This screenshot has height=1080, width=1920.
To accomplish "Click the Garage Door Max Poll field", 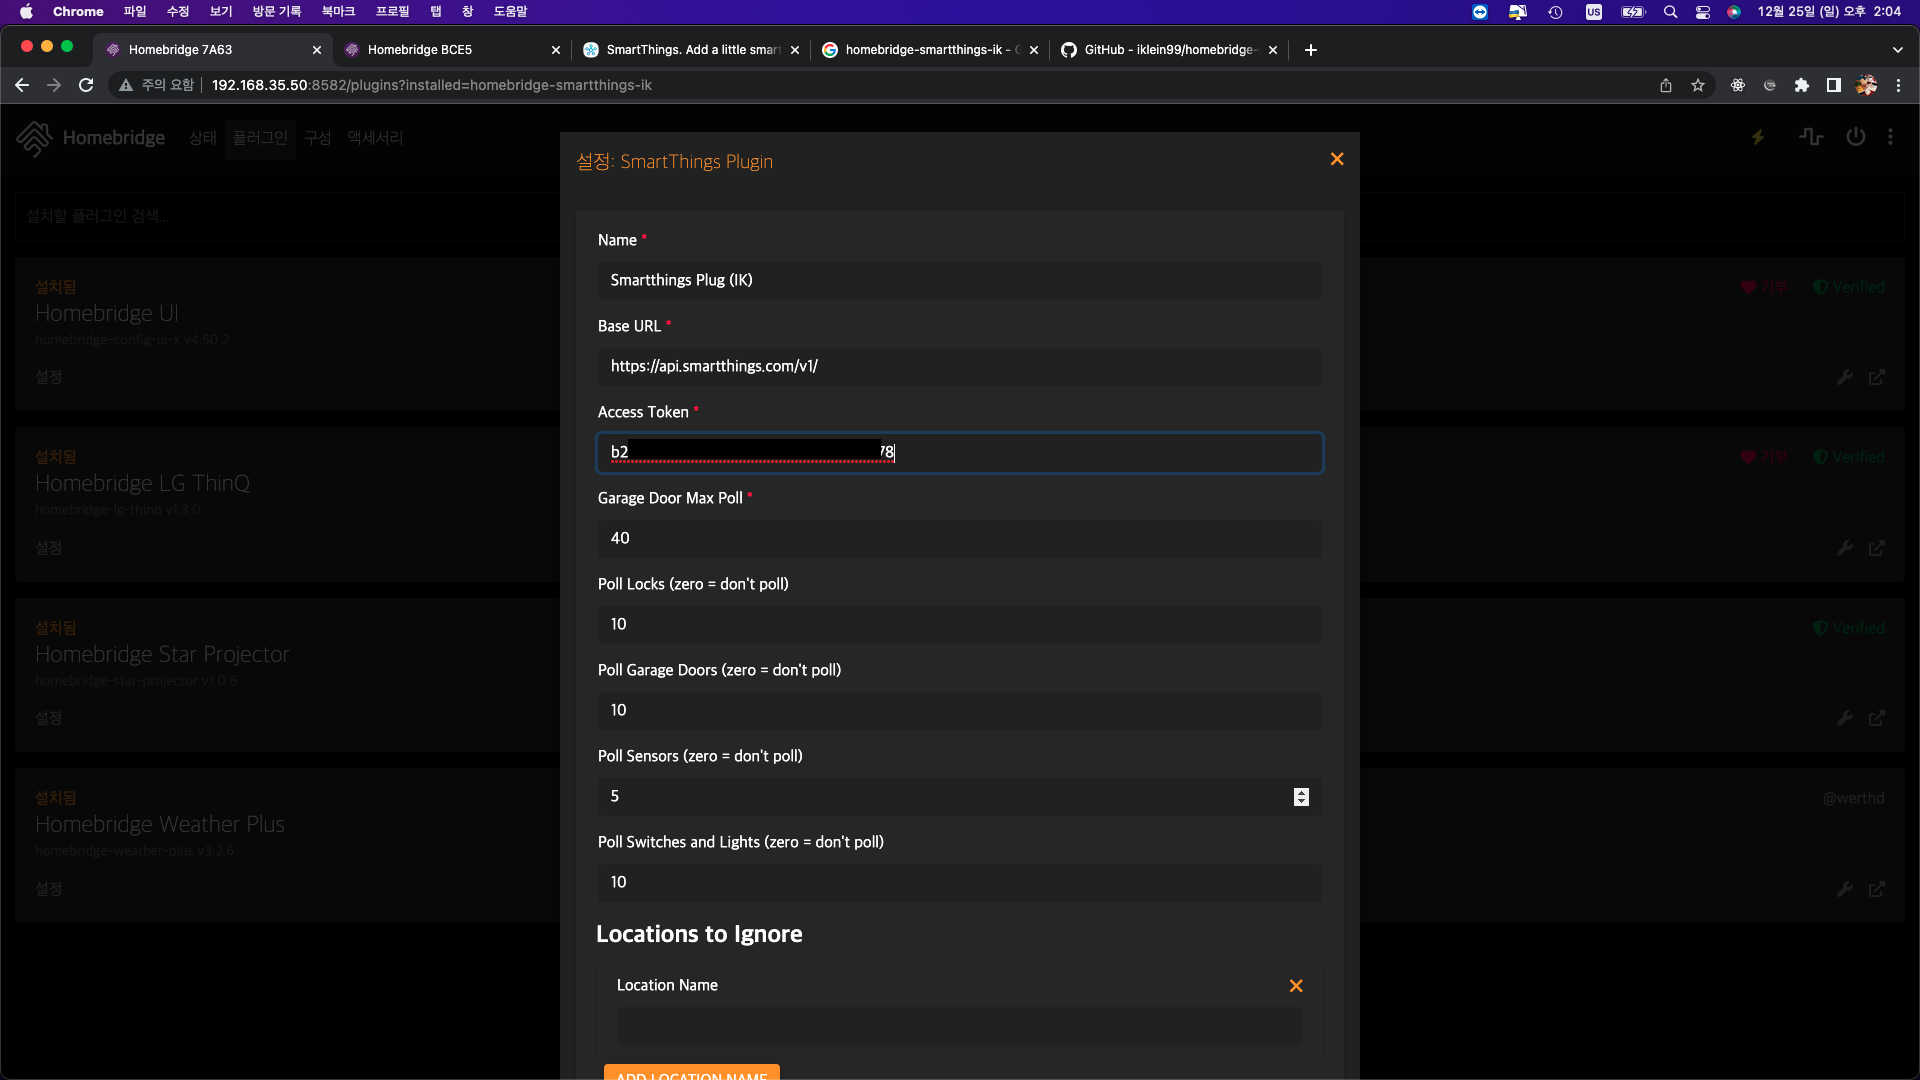I will pyautogui.click(x=960, y=539).
